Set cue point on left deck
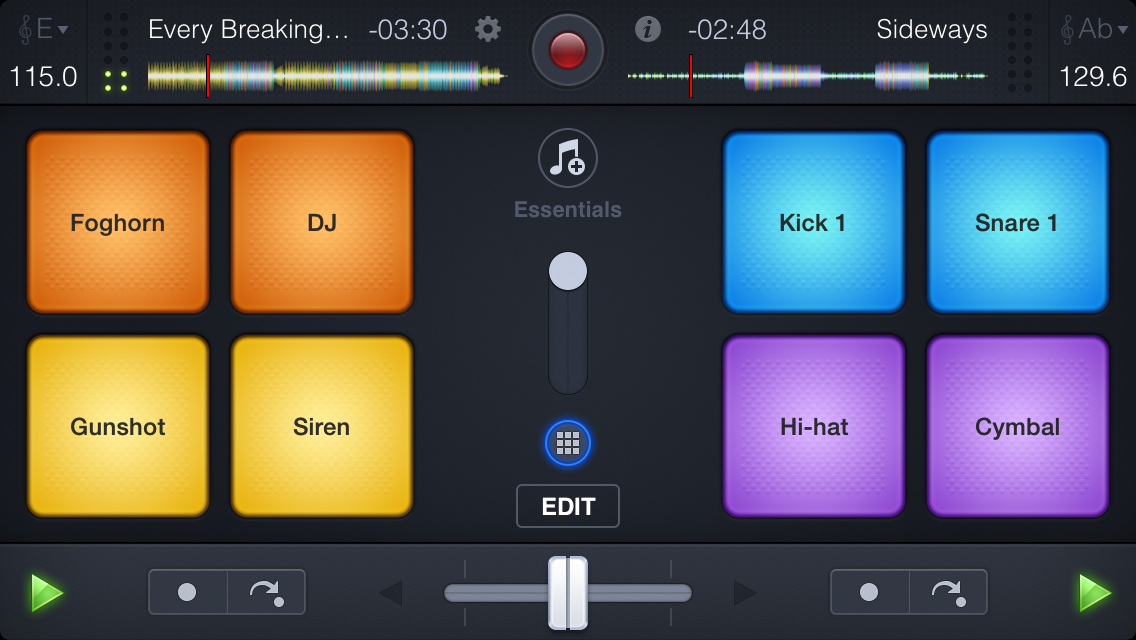The width and height of the screenshot is (1136, 640). [x=188, y=592]
